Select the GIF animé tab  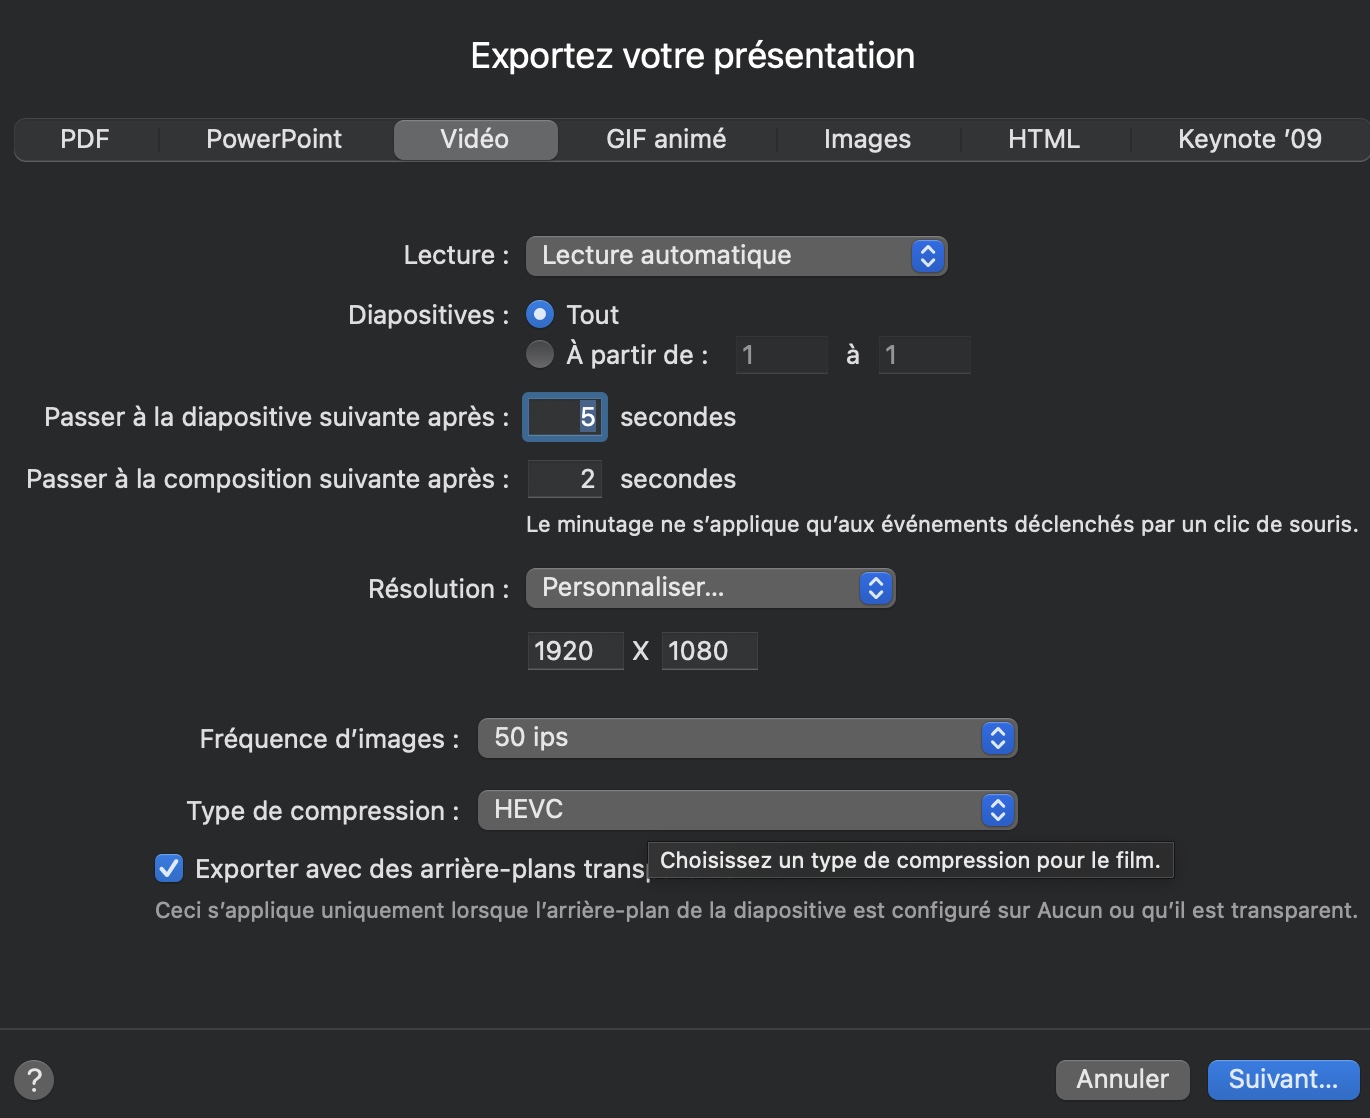pyautogui.click(x=666, y=139)
